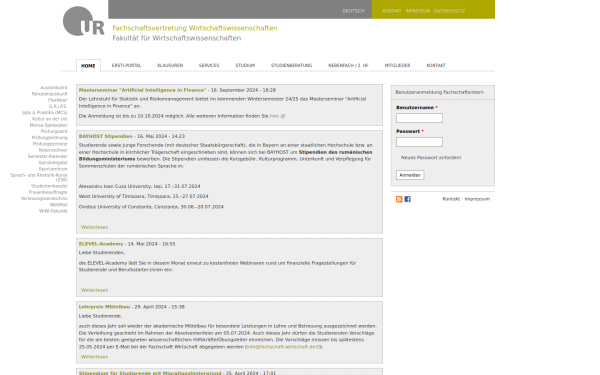Select 'West University of Timisoara' line text
Viewport: 600px width, 375px height.
pos(143,196)
